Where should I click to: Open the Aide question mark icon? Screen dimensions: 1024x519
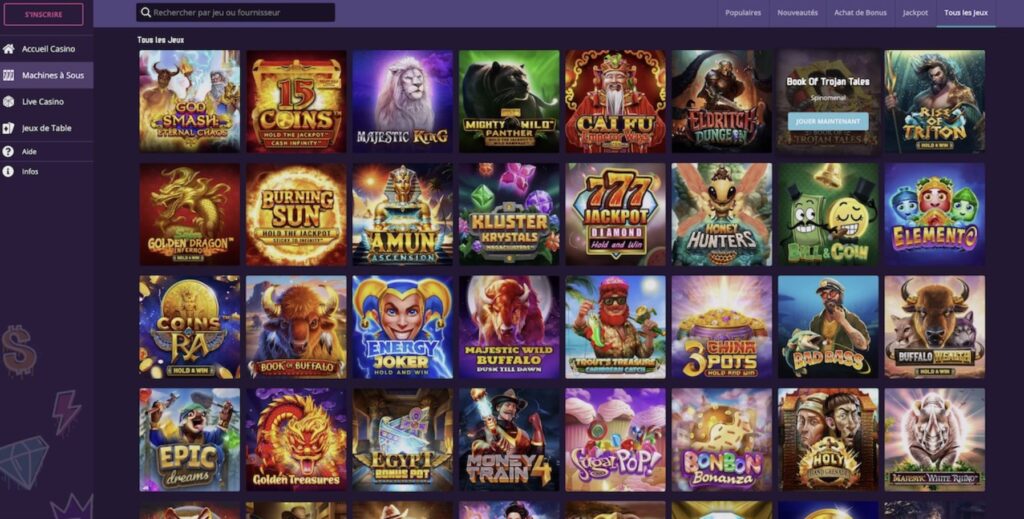click(8, 151)
